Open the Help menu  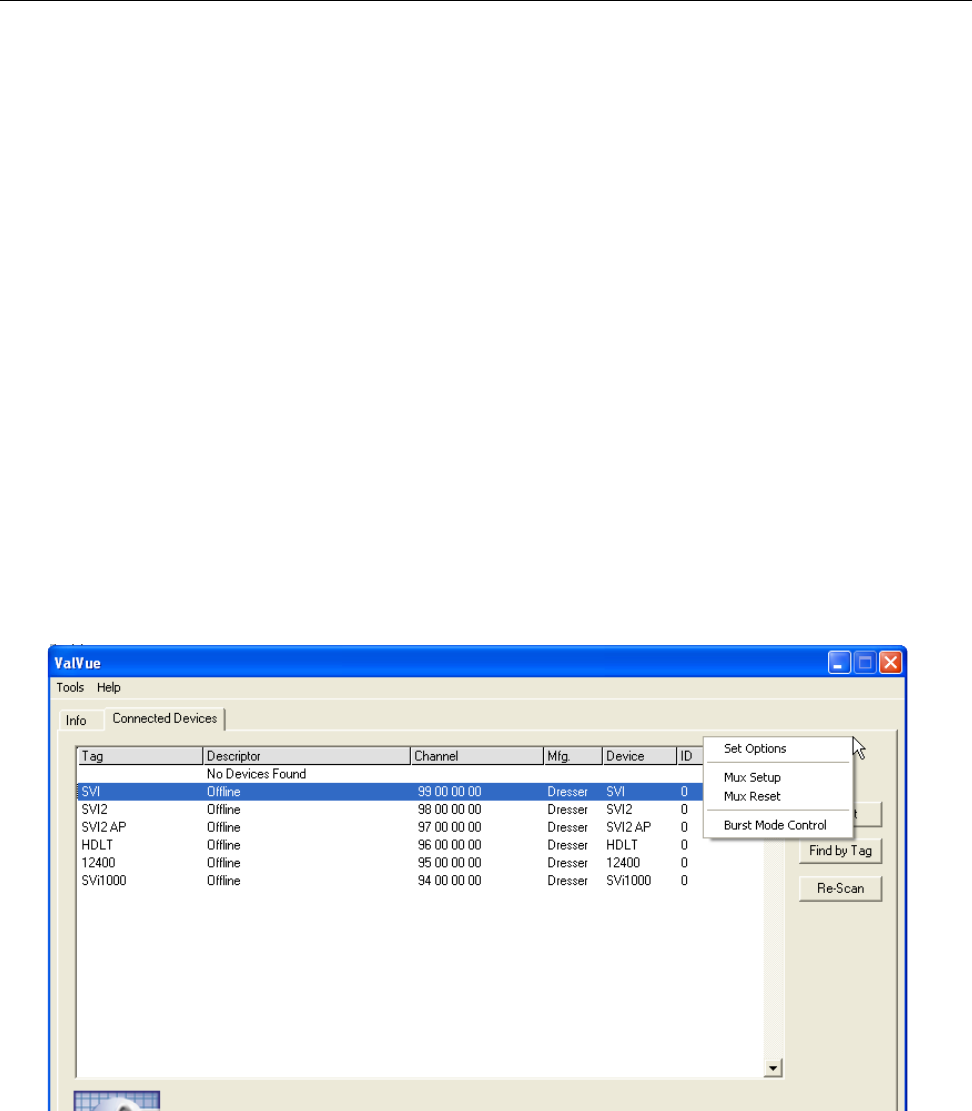coord(108,687)
